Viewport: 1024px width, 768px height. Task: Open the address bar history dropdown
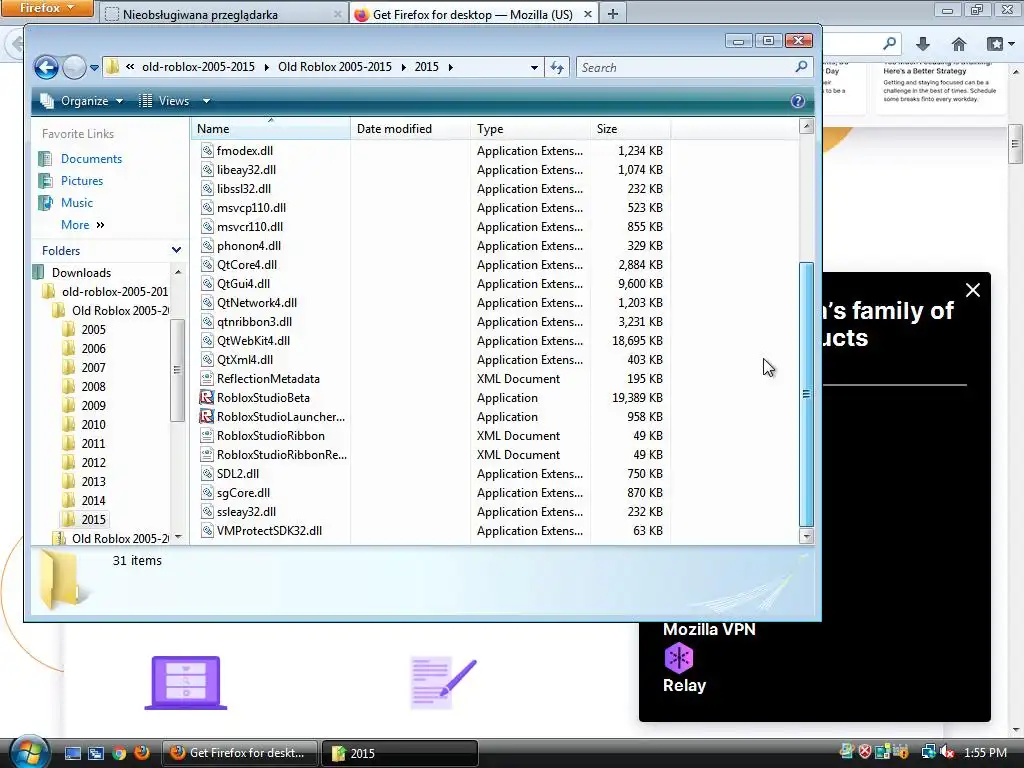(534, 67)
